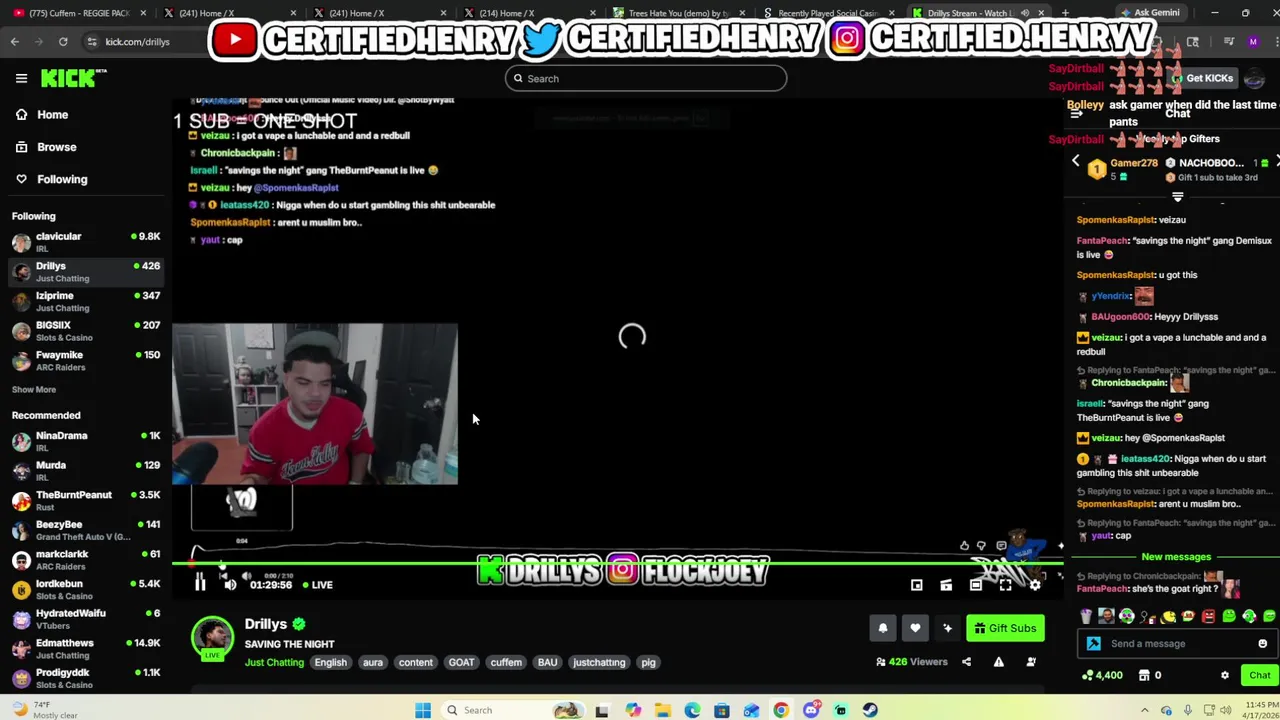1280x720 pixels.
Task: Open File Explorer from taskbar
Action: point(662,710)
